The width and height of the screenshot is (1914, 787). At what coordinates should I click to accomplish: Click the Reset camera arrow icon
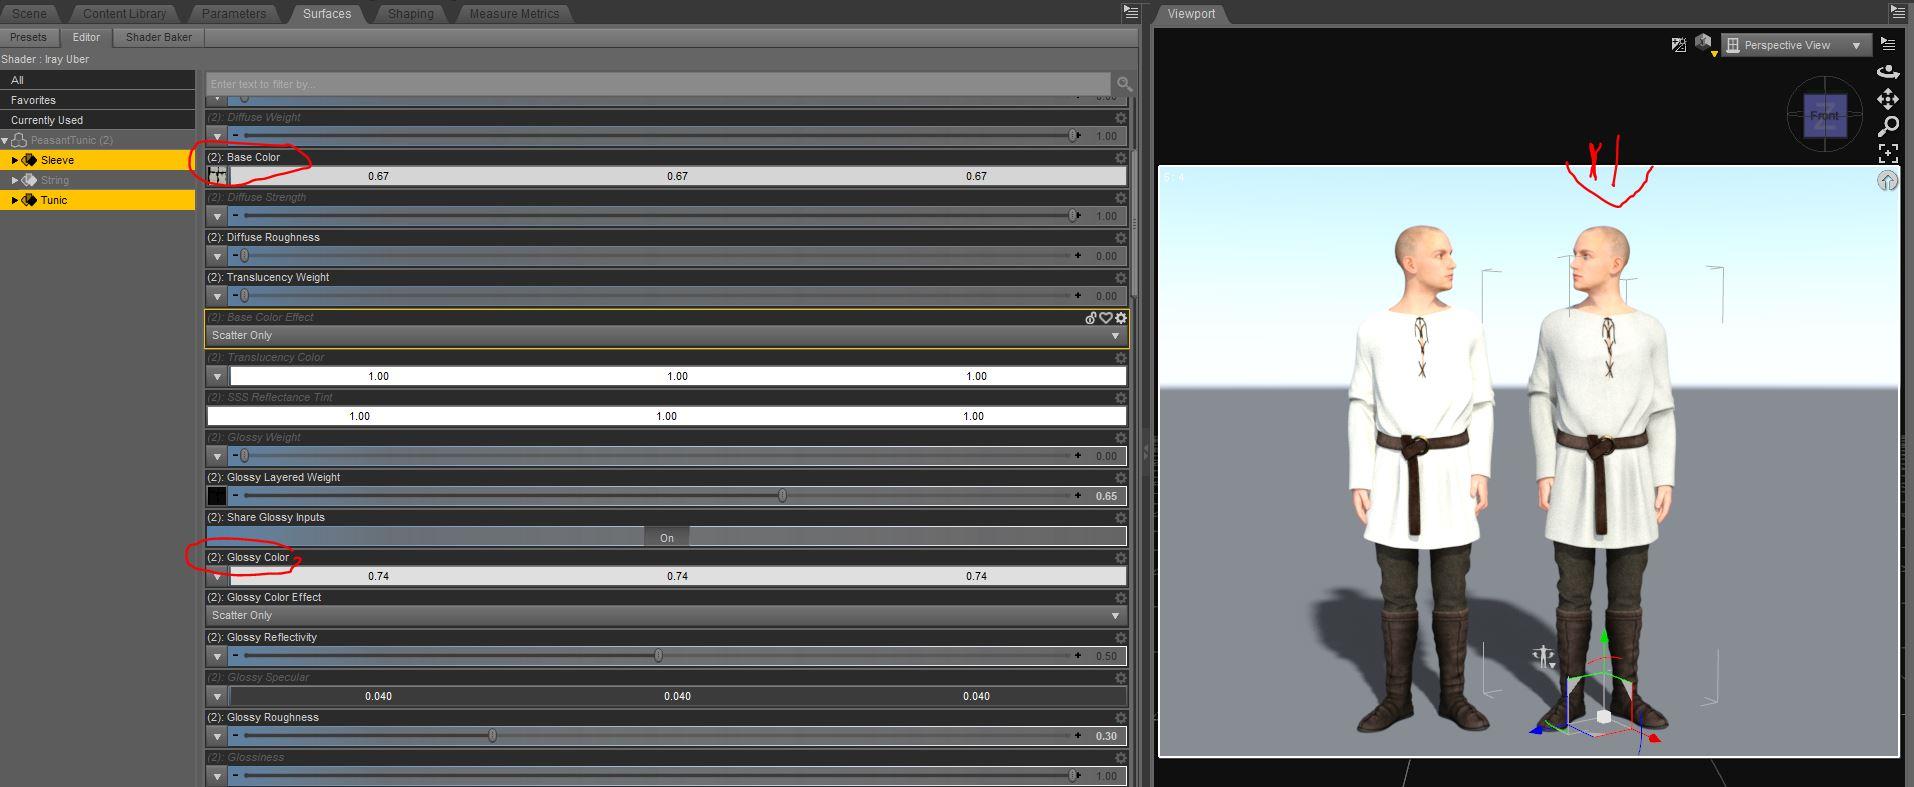tap(1887, 180)
